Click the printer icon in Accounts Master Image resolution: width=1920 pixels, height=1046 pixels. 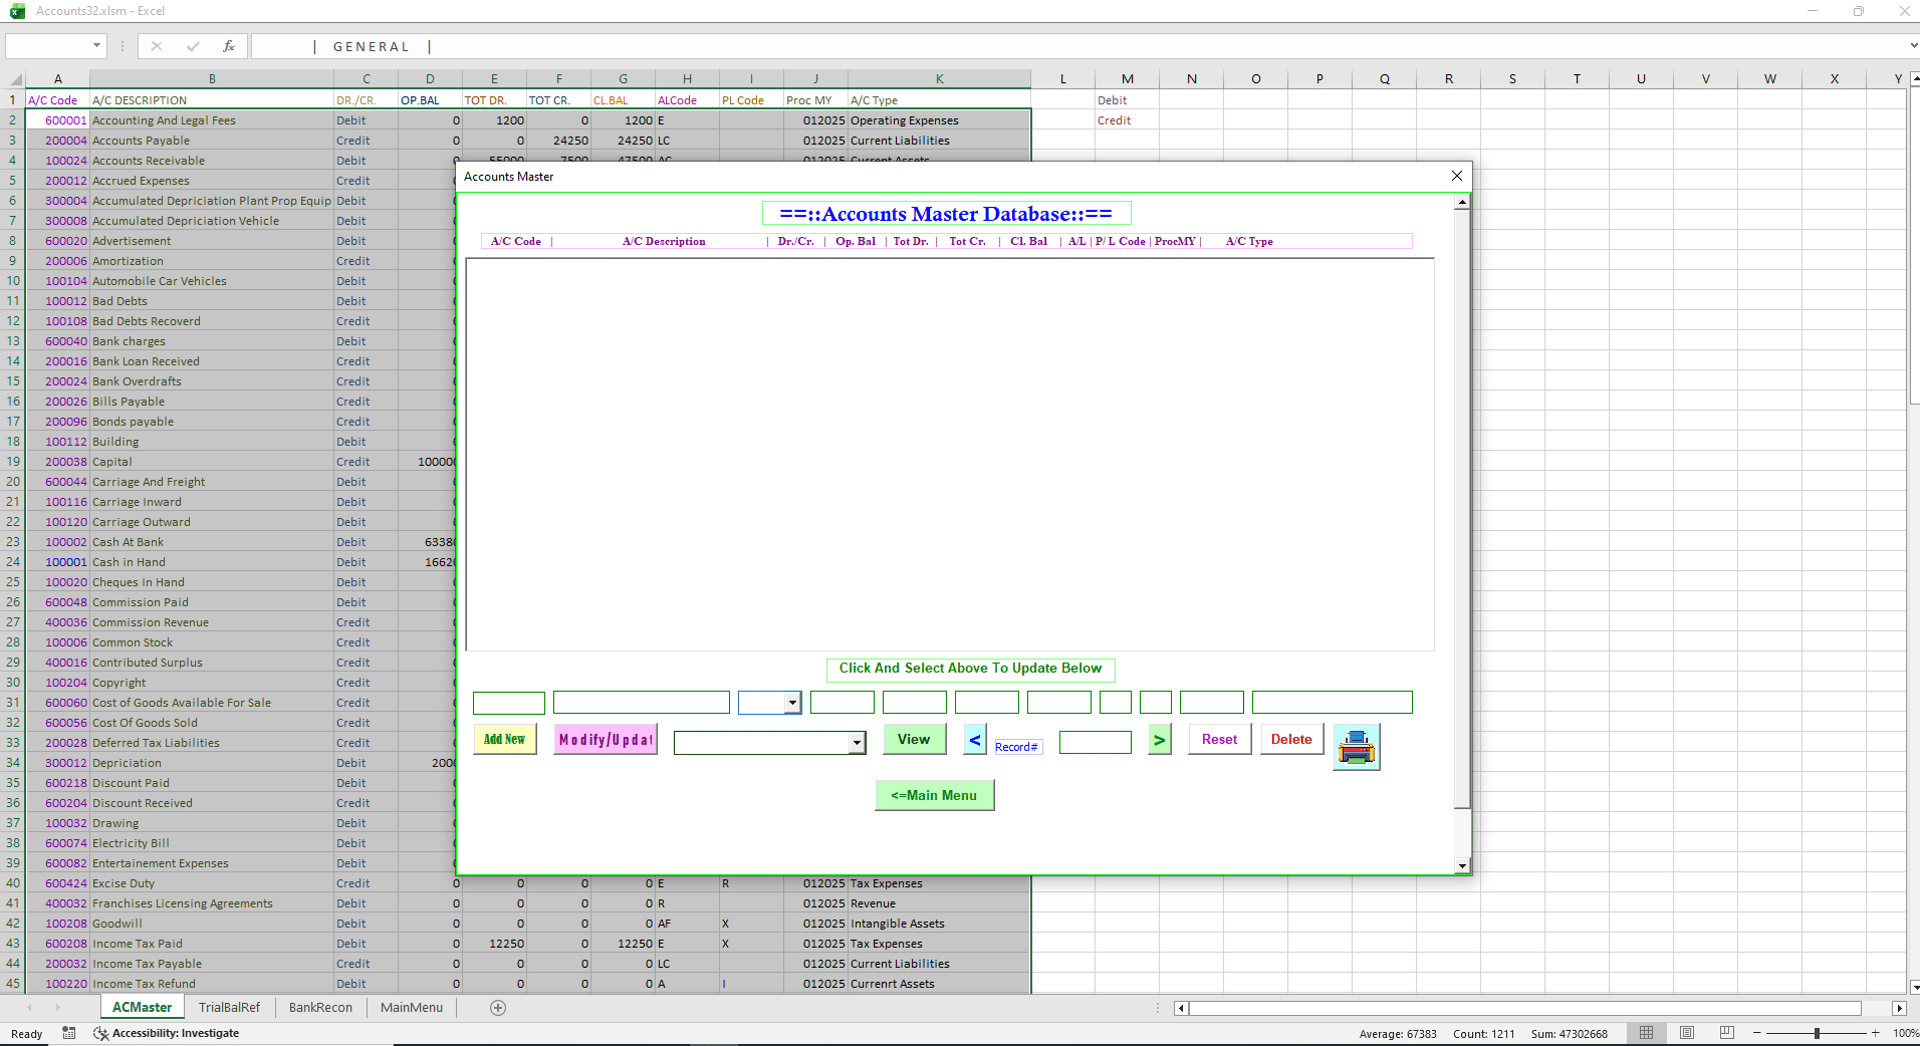(1356, 747)
